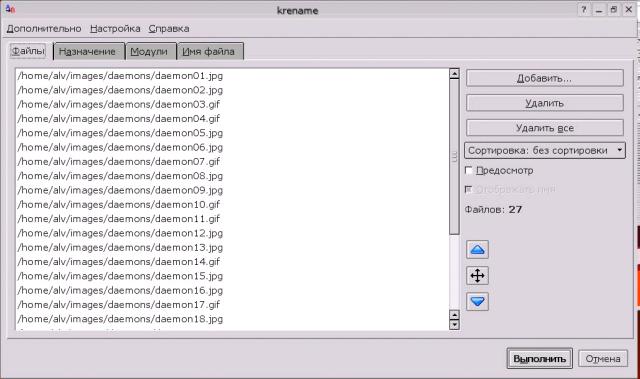This screenshot has height=379, width=640.
Task: Enable the Предосмотр checkbox
Action: click(x=469, y=171)
